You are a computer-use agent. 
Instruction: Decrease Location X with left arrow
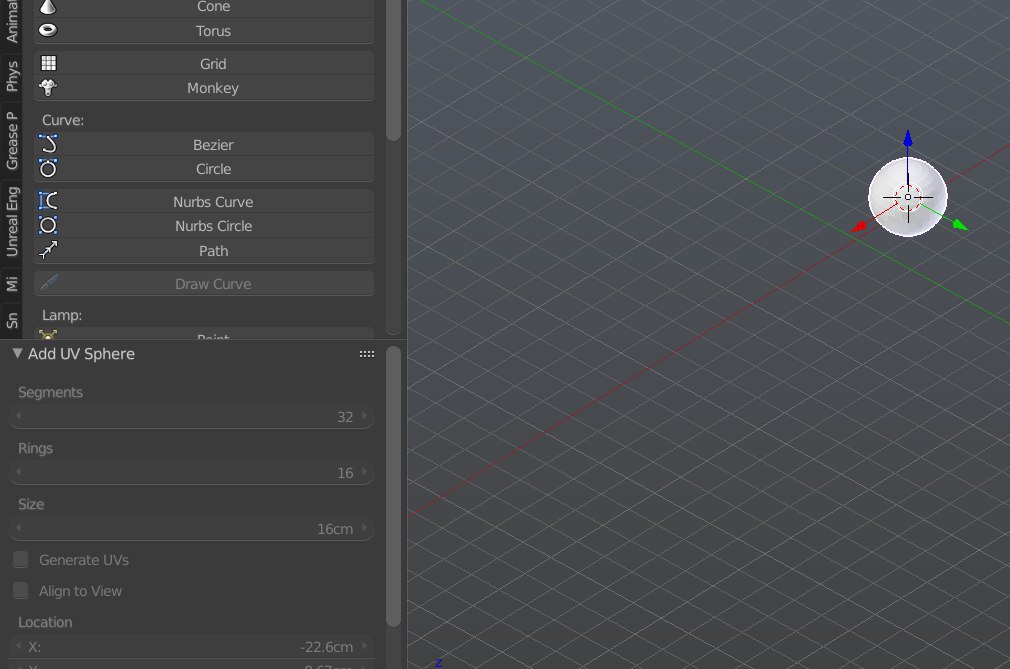coord(18,646)
